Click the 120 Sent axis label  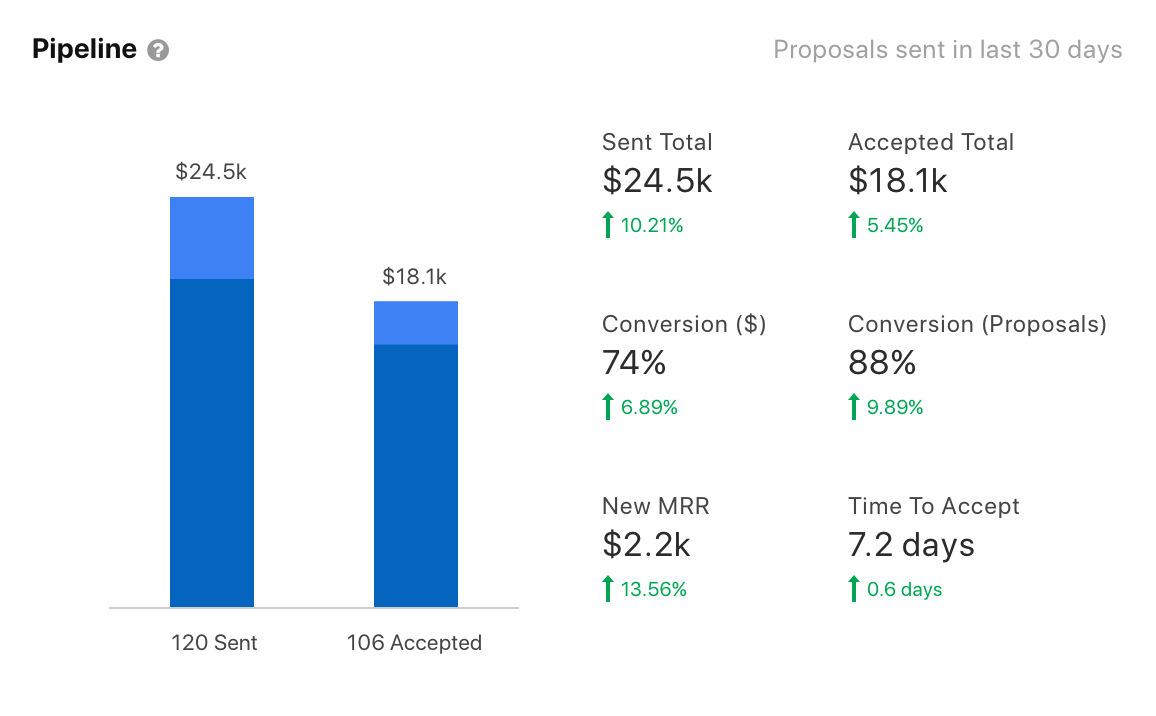213,643
